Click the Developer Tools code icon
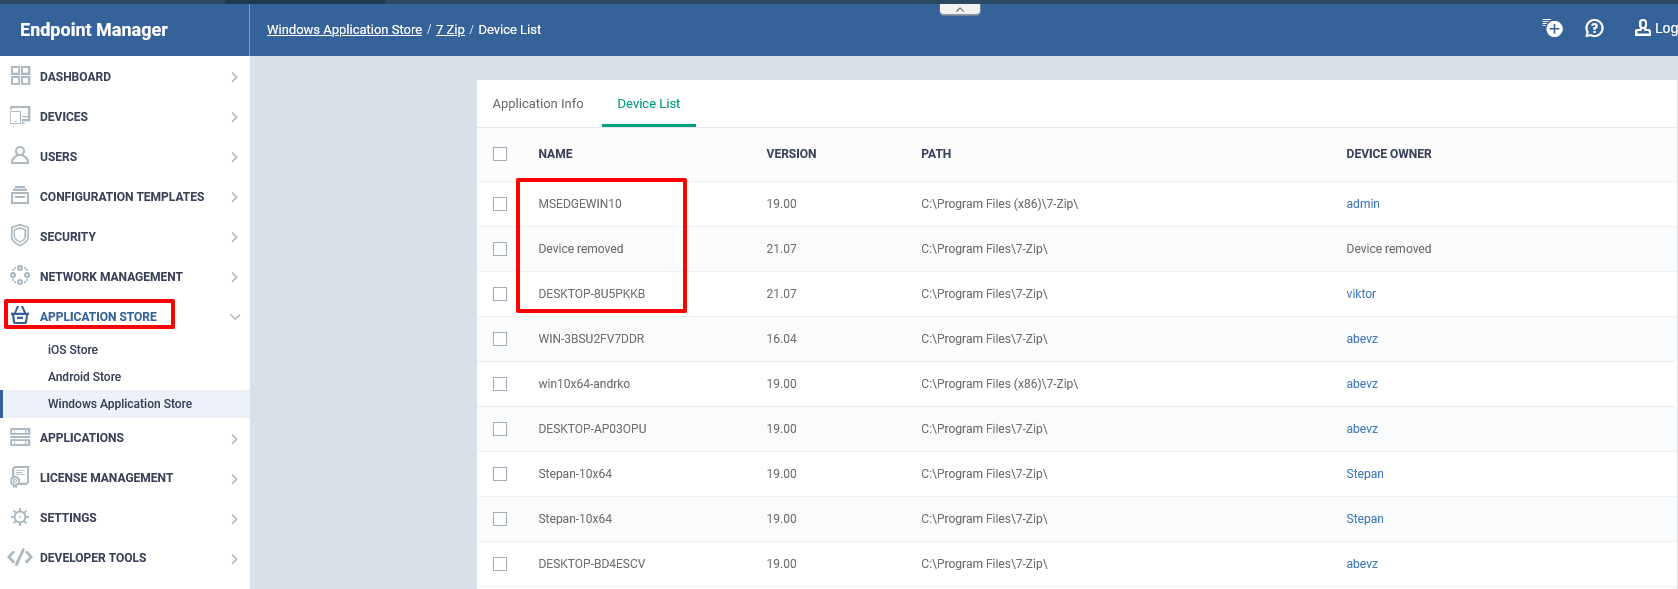The width and height of the screenshot is (1678, 589). coord(20,557)
